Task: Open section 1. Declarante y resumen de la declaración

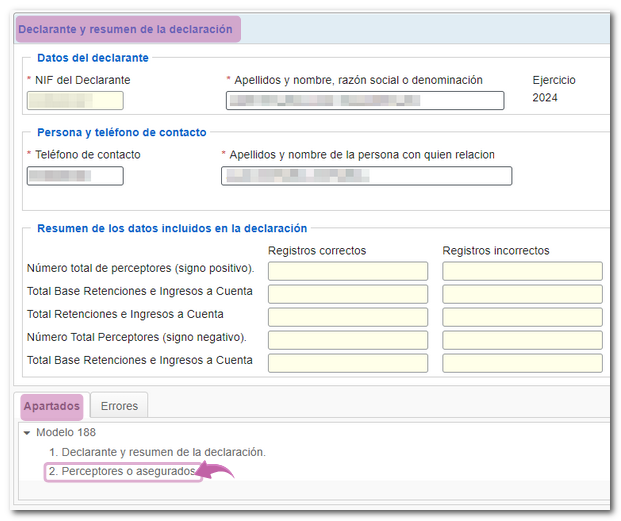Action: click(x=156, y=452)
